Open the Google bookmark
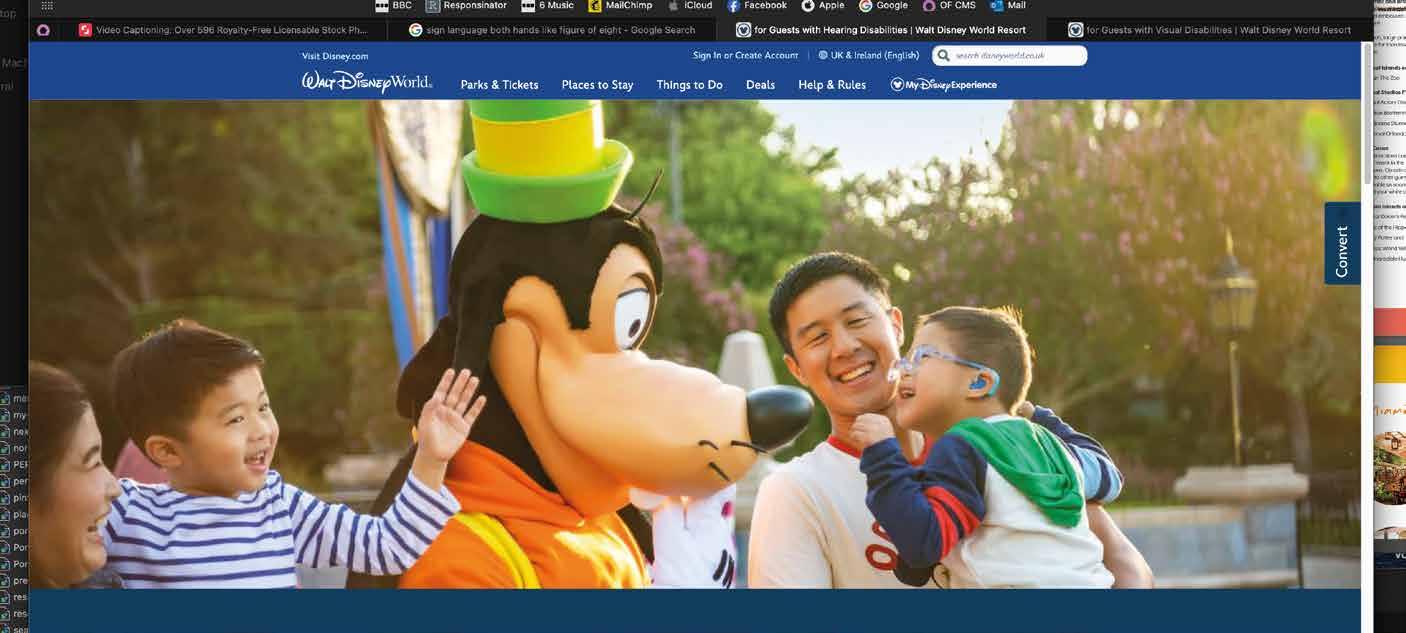Viewport: 1406px width, 633px height. coord(883,6)
